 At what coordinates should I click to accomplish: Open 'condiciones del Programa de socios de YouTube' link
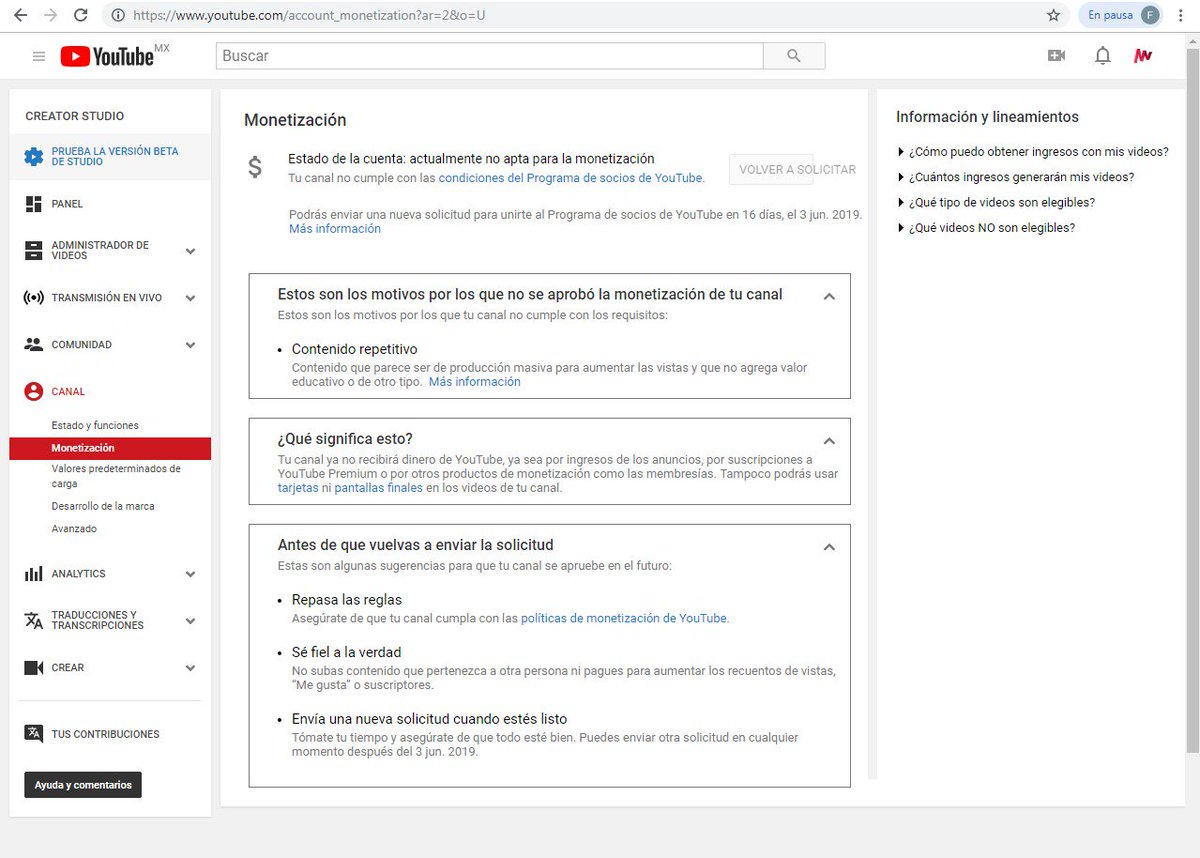click(570, 178)
